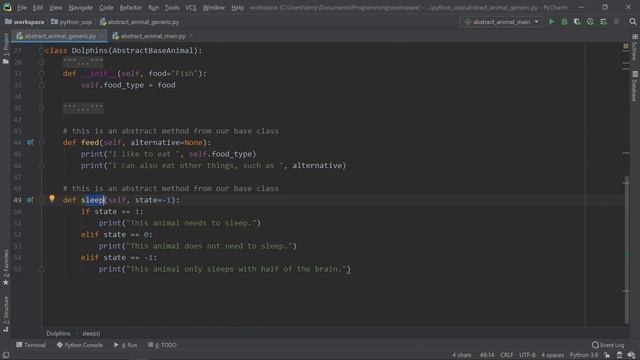Open the Python Console tool window
This screenshot has width=640, height=360.
point(80,345)
